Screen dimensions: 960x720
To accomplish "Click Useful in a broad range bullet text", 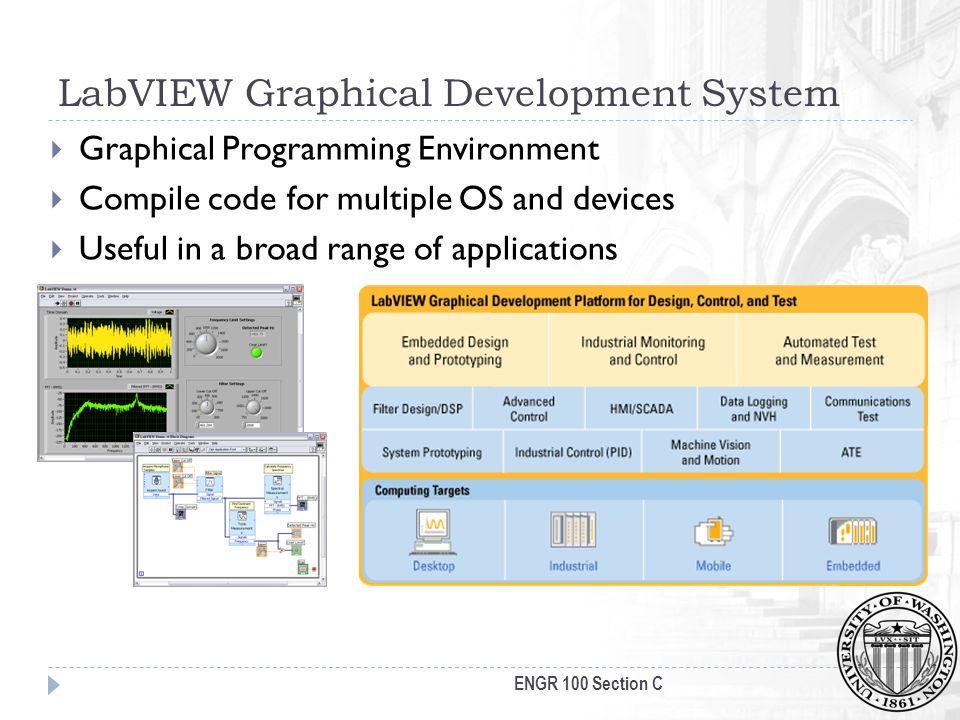I will (348, 249).
